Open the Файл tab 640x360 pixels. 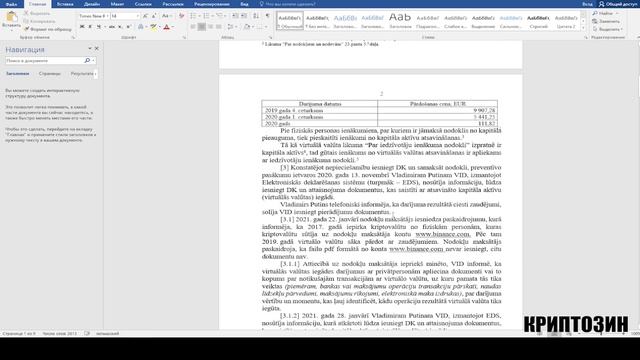11,4
